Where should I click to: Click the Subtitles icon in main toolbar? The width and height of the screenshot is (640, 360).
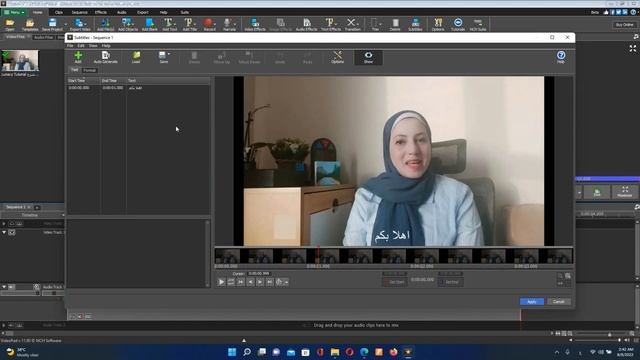415,24
